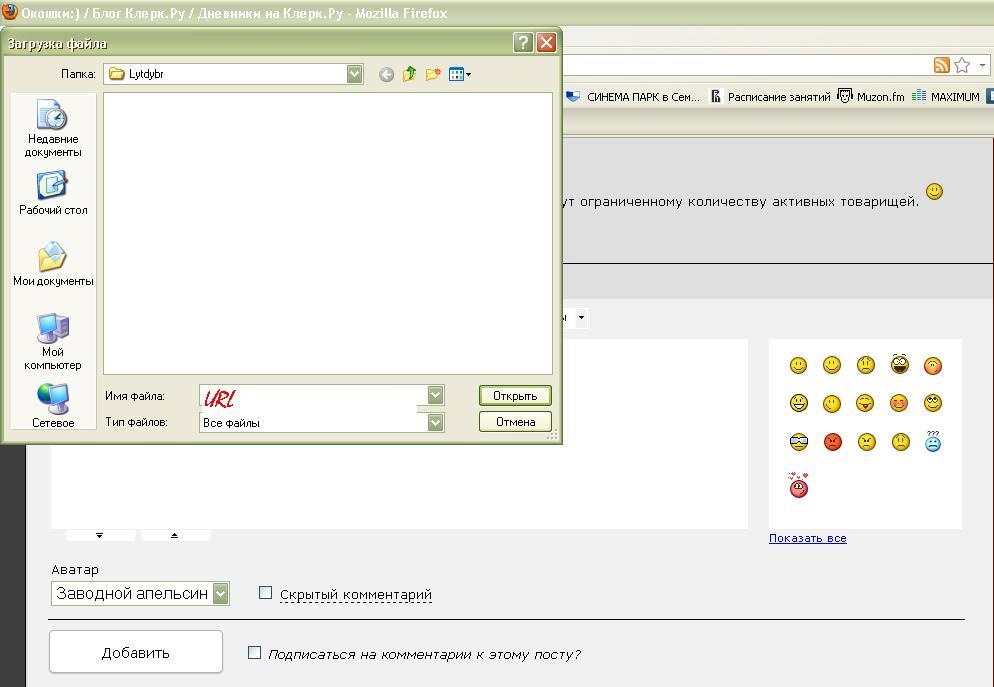
Task: Click the Показать все link
Action: (808, 538)
